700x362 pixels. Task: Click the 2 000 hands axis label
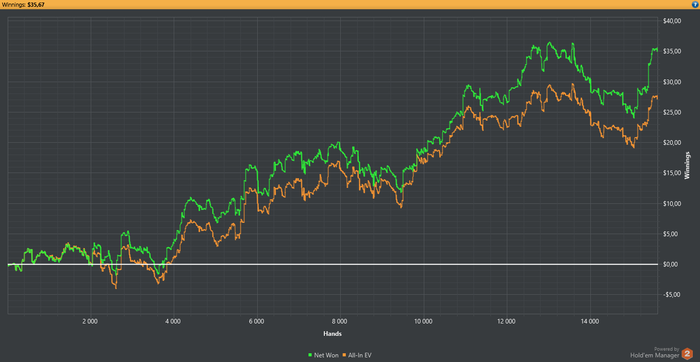(90, 321)
